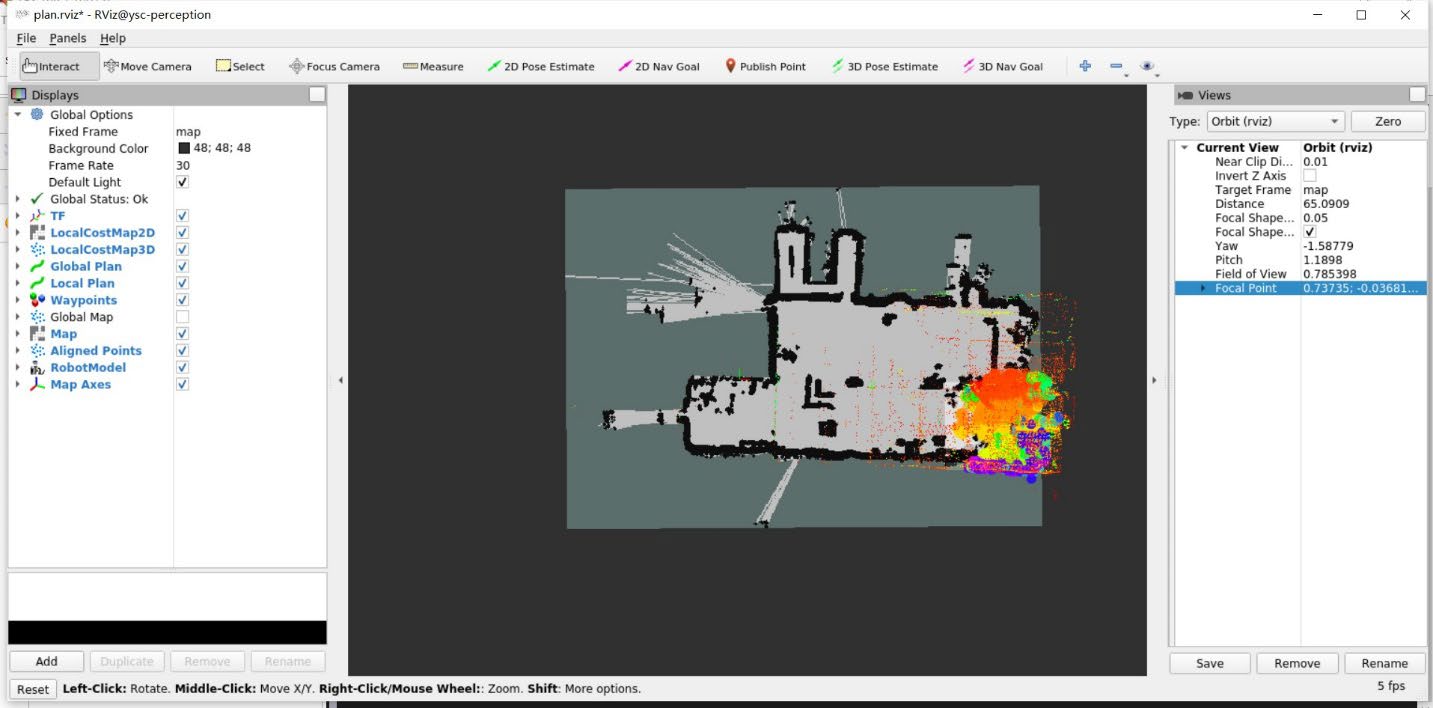Toggle the Default Light checkbox
Viewport: 1433px width, 708px height.
tap(182, 182)
